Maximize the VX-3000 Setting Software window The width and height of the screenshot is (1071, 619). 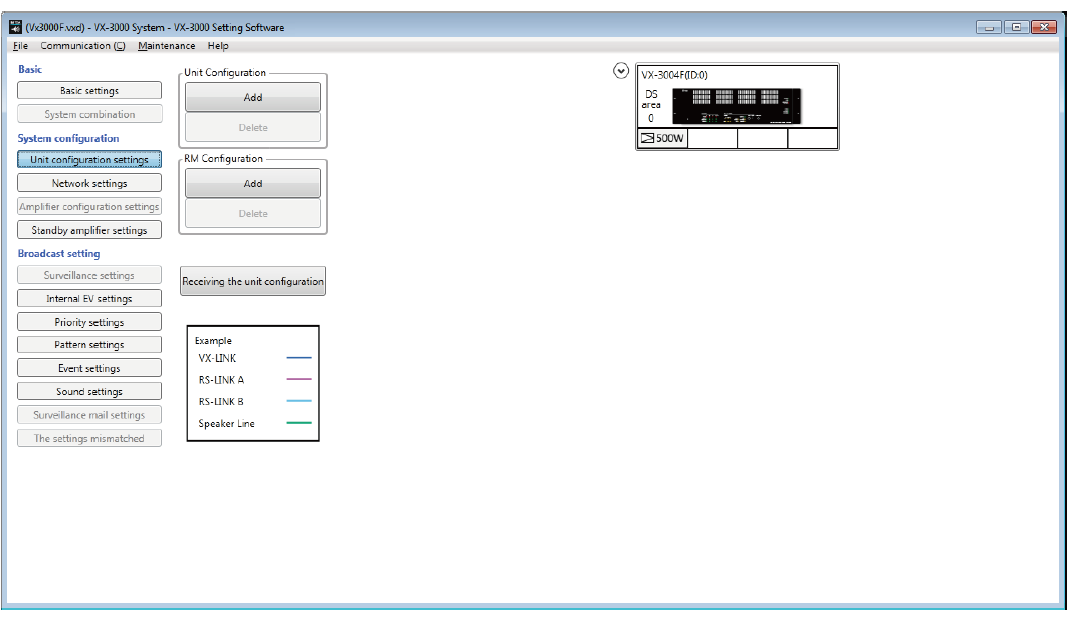point(1016,27)
